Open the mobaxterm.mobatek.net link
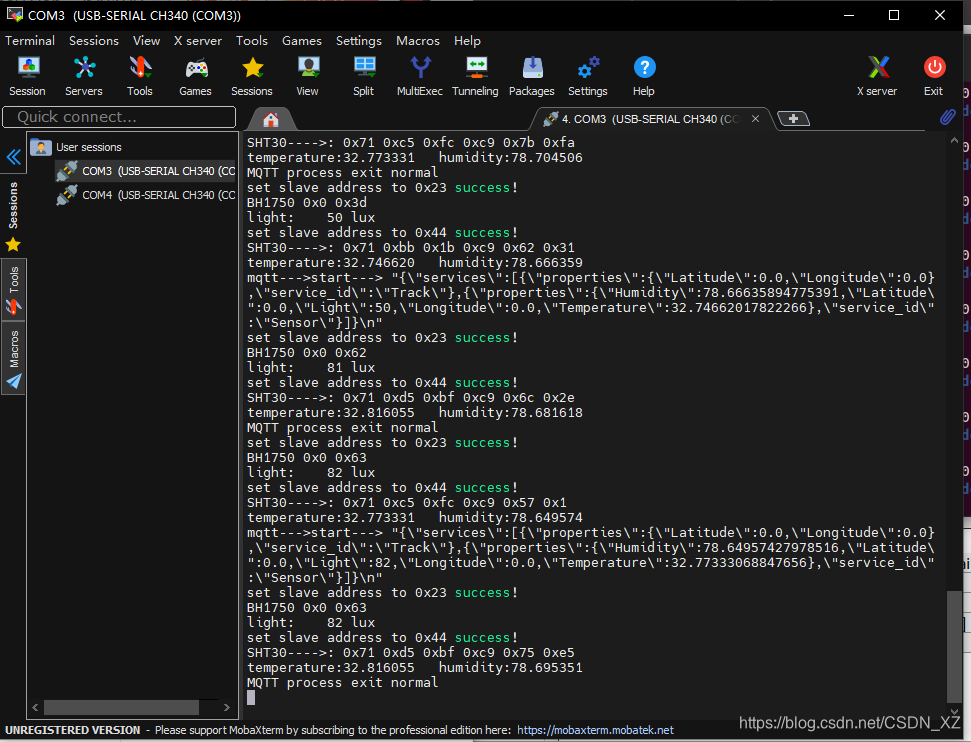Screen dimensions: 971x742 click(595, 730)
